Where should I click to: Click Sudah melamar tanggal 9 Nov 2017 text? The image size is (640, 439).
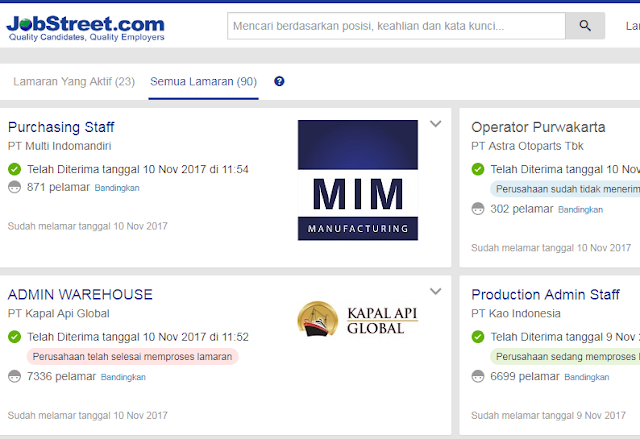(548, 415)
